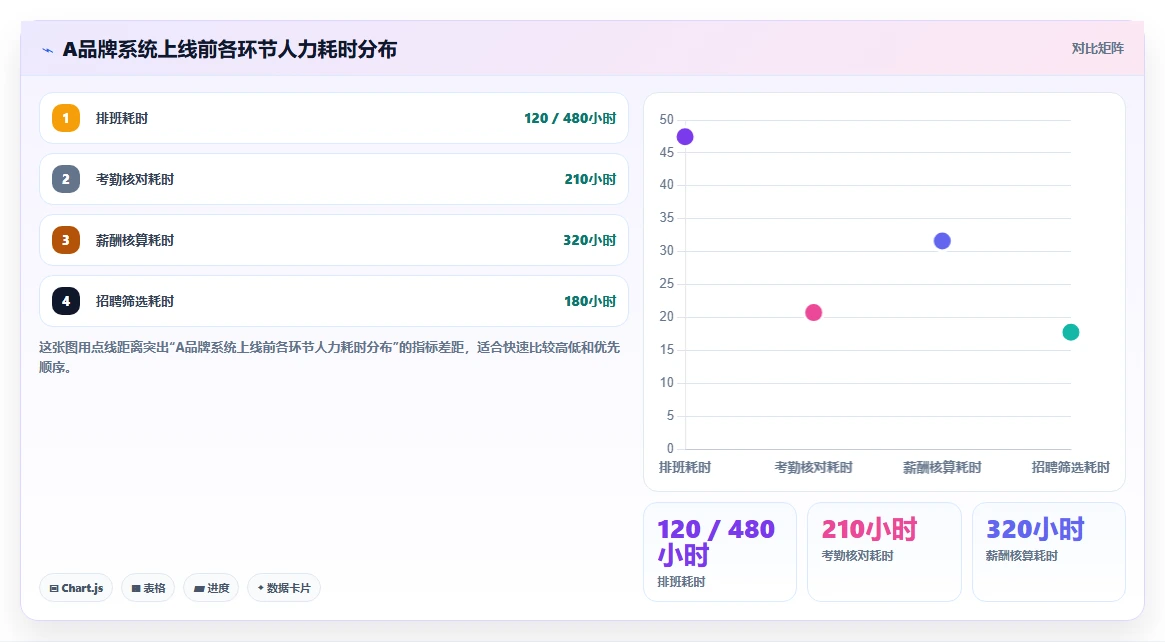Click the teal 招聘筛选耗时 chart point

(x=1071, y=332)
